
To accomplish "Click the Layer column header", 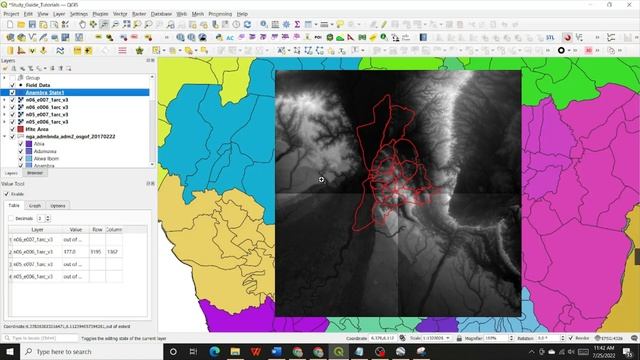I will point(37,230).
